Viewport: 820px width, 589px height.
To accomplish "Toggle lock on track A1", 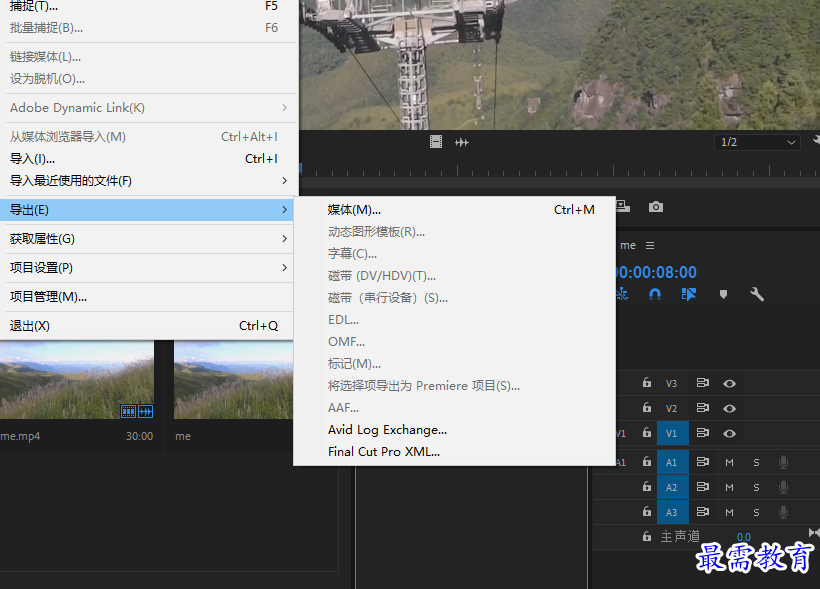I will pyautogui.click(x=647, y=461).
